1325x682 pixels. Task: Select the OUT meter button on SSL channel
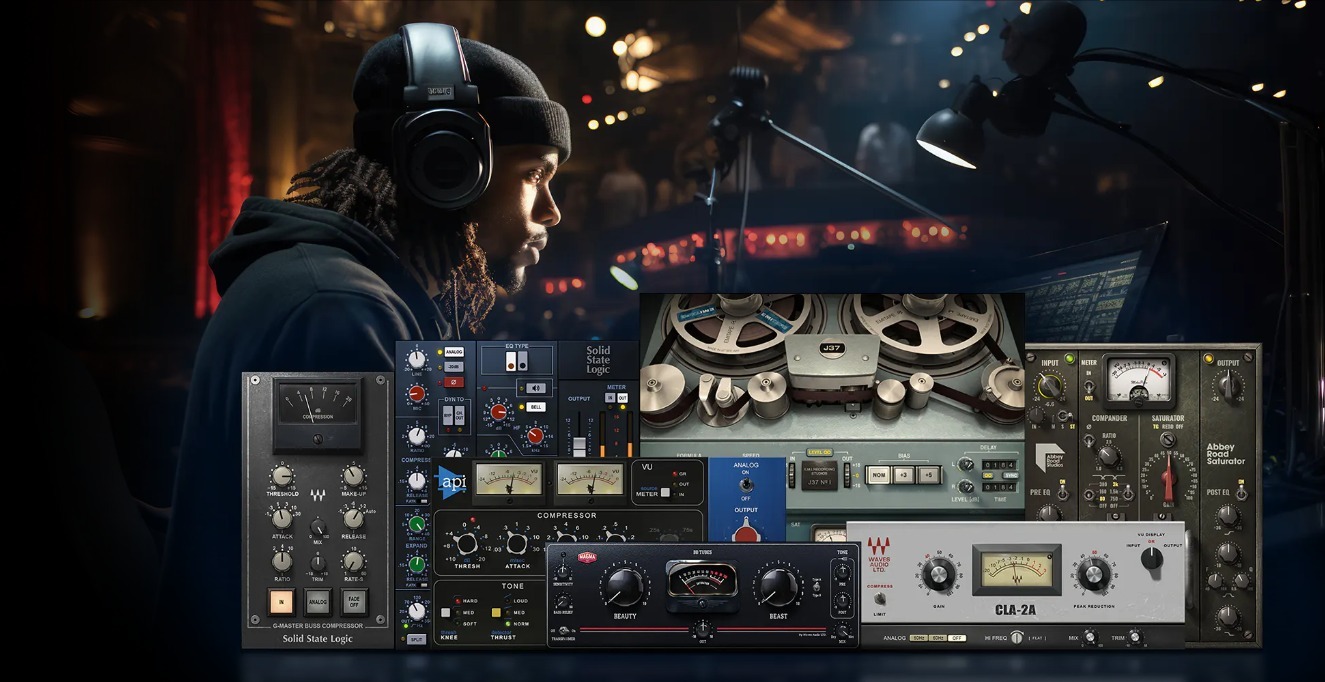click(x=623, y=397)
